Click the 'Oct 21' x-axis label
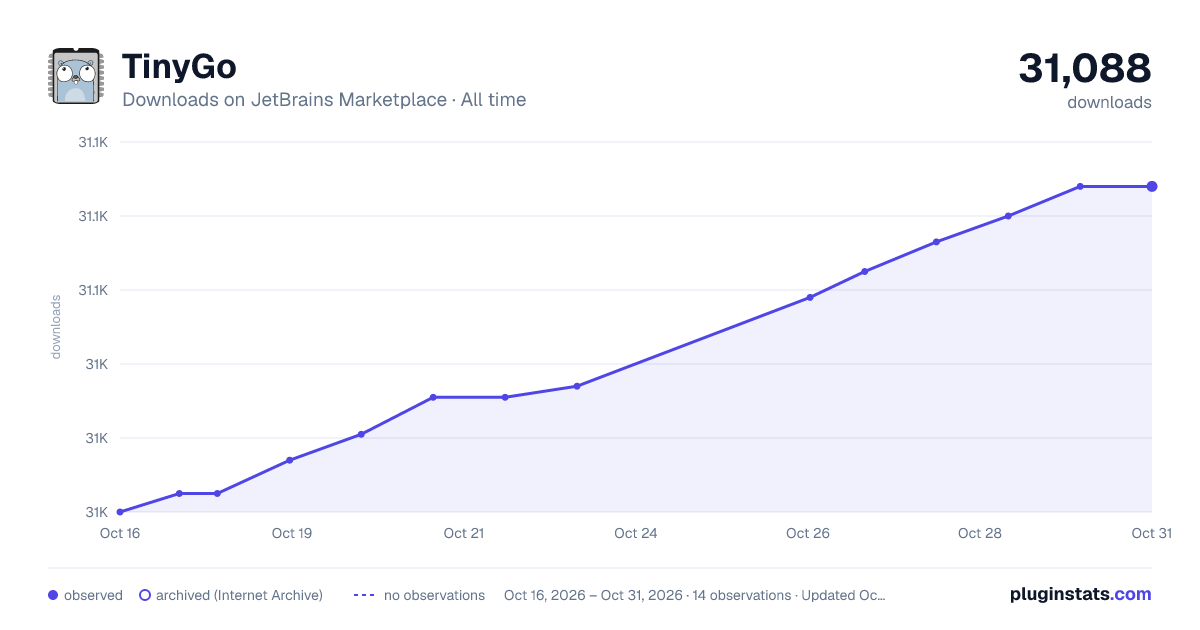Screen dimensions: 1200x630 tap(464, 533)
